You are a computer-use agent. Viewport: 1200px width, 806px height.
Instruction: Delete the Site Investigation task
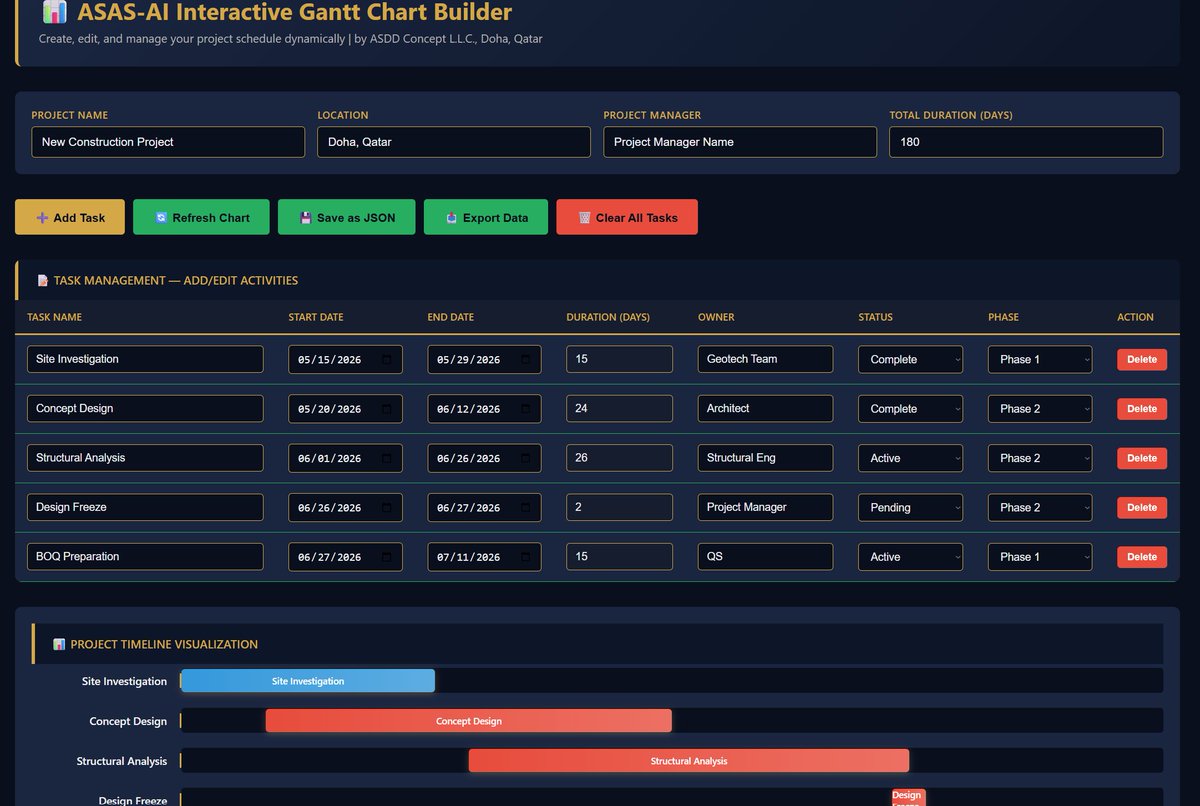1142,359
